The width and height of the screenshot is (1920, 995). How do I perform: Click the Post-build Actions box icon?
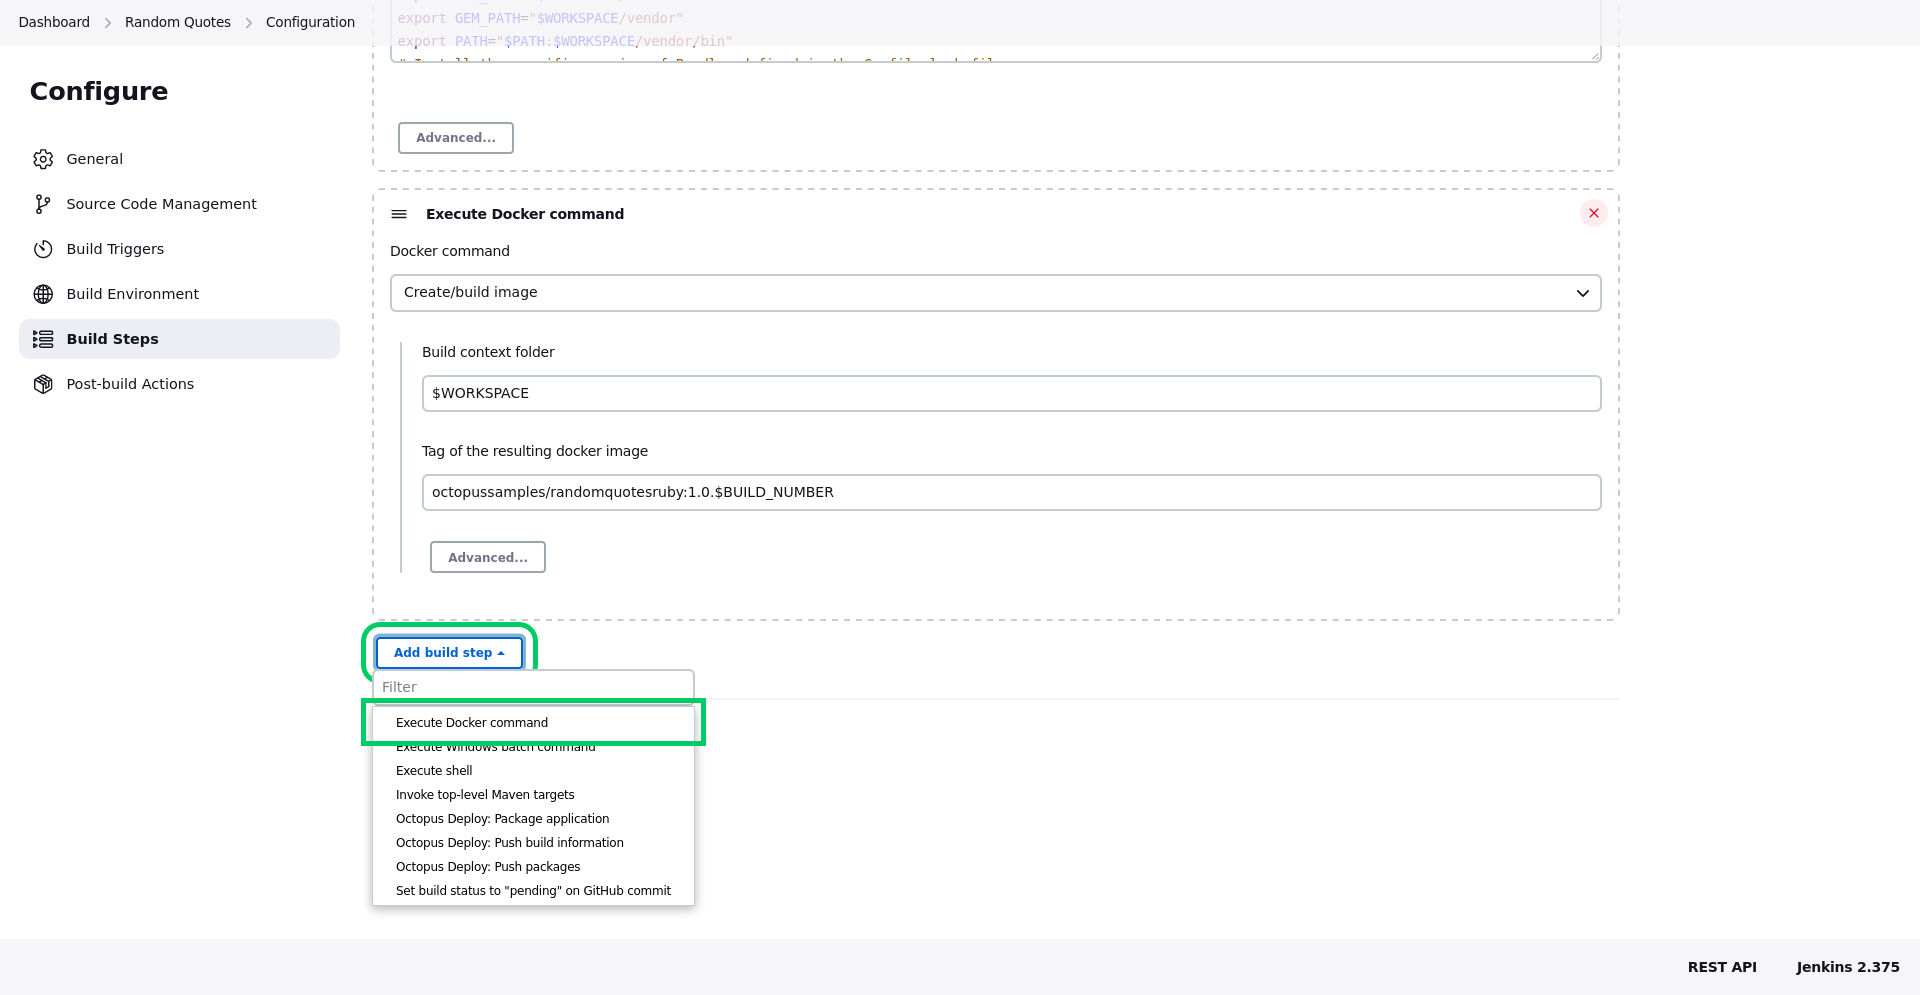pos(43,384)
